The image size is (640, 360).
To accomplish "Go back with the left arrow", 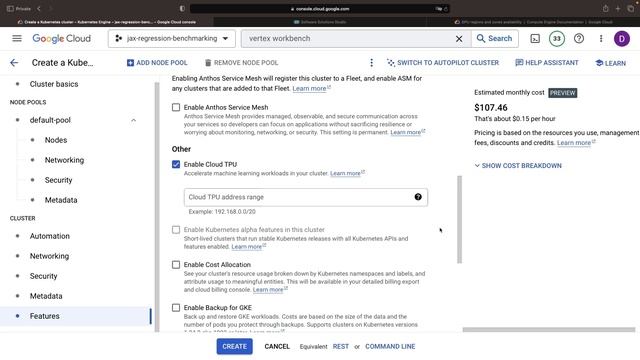I will click(14, 62).
